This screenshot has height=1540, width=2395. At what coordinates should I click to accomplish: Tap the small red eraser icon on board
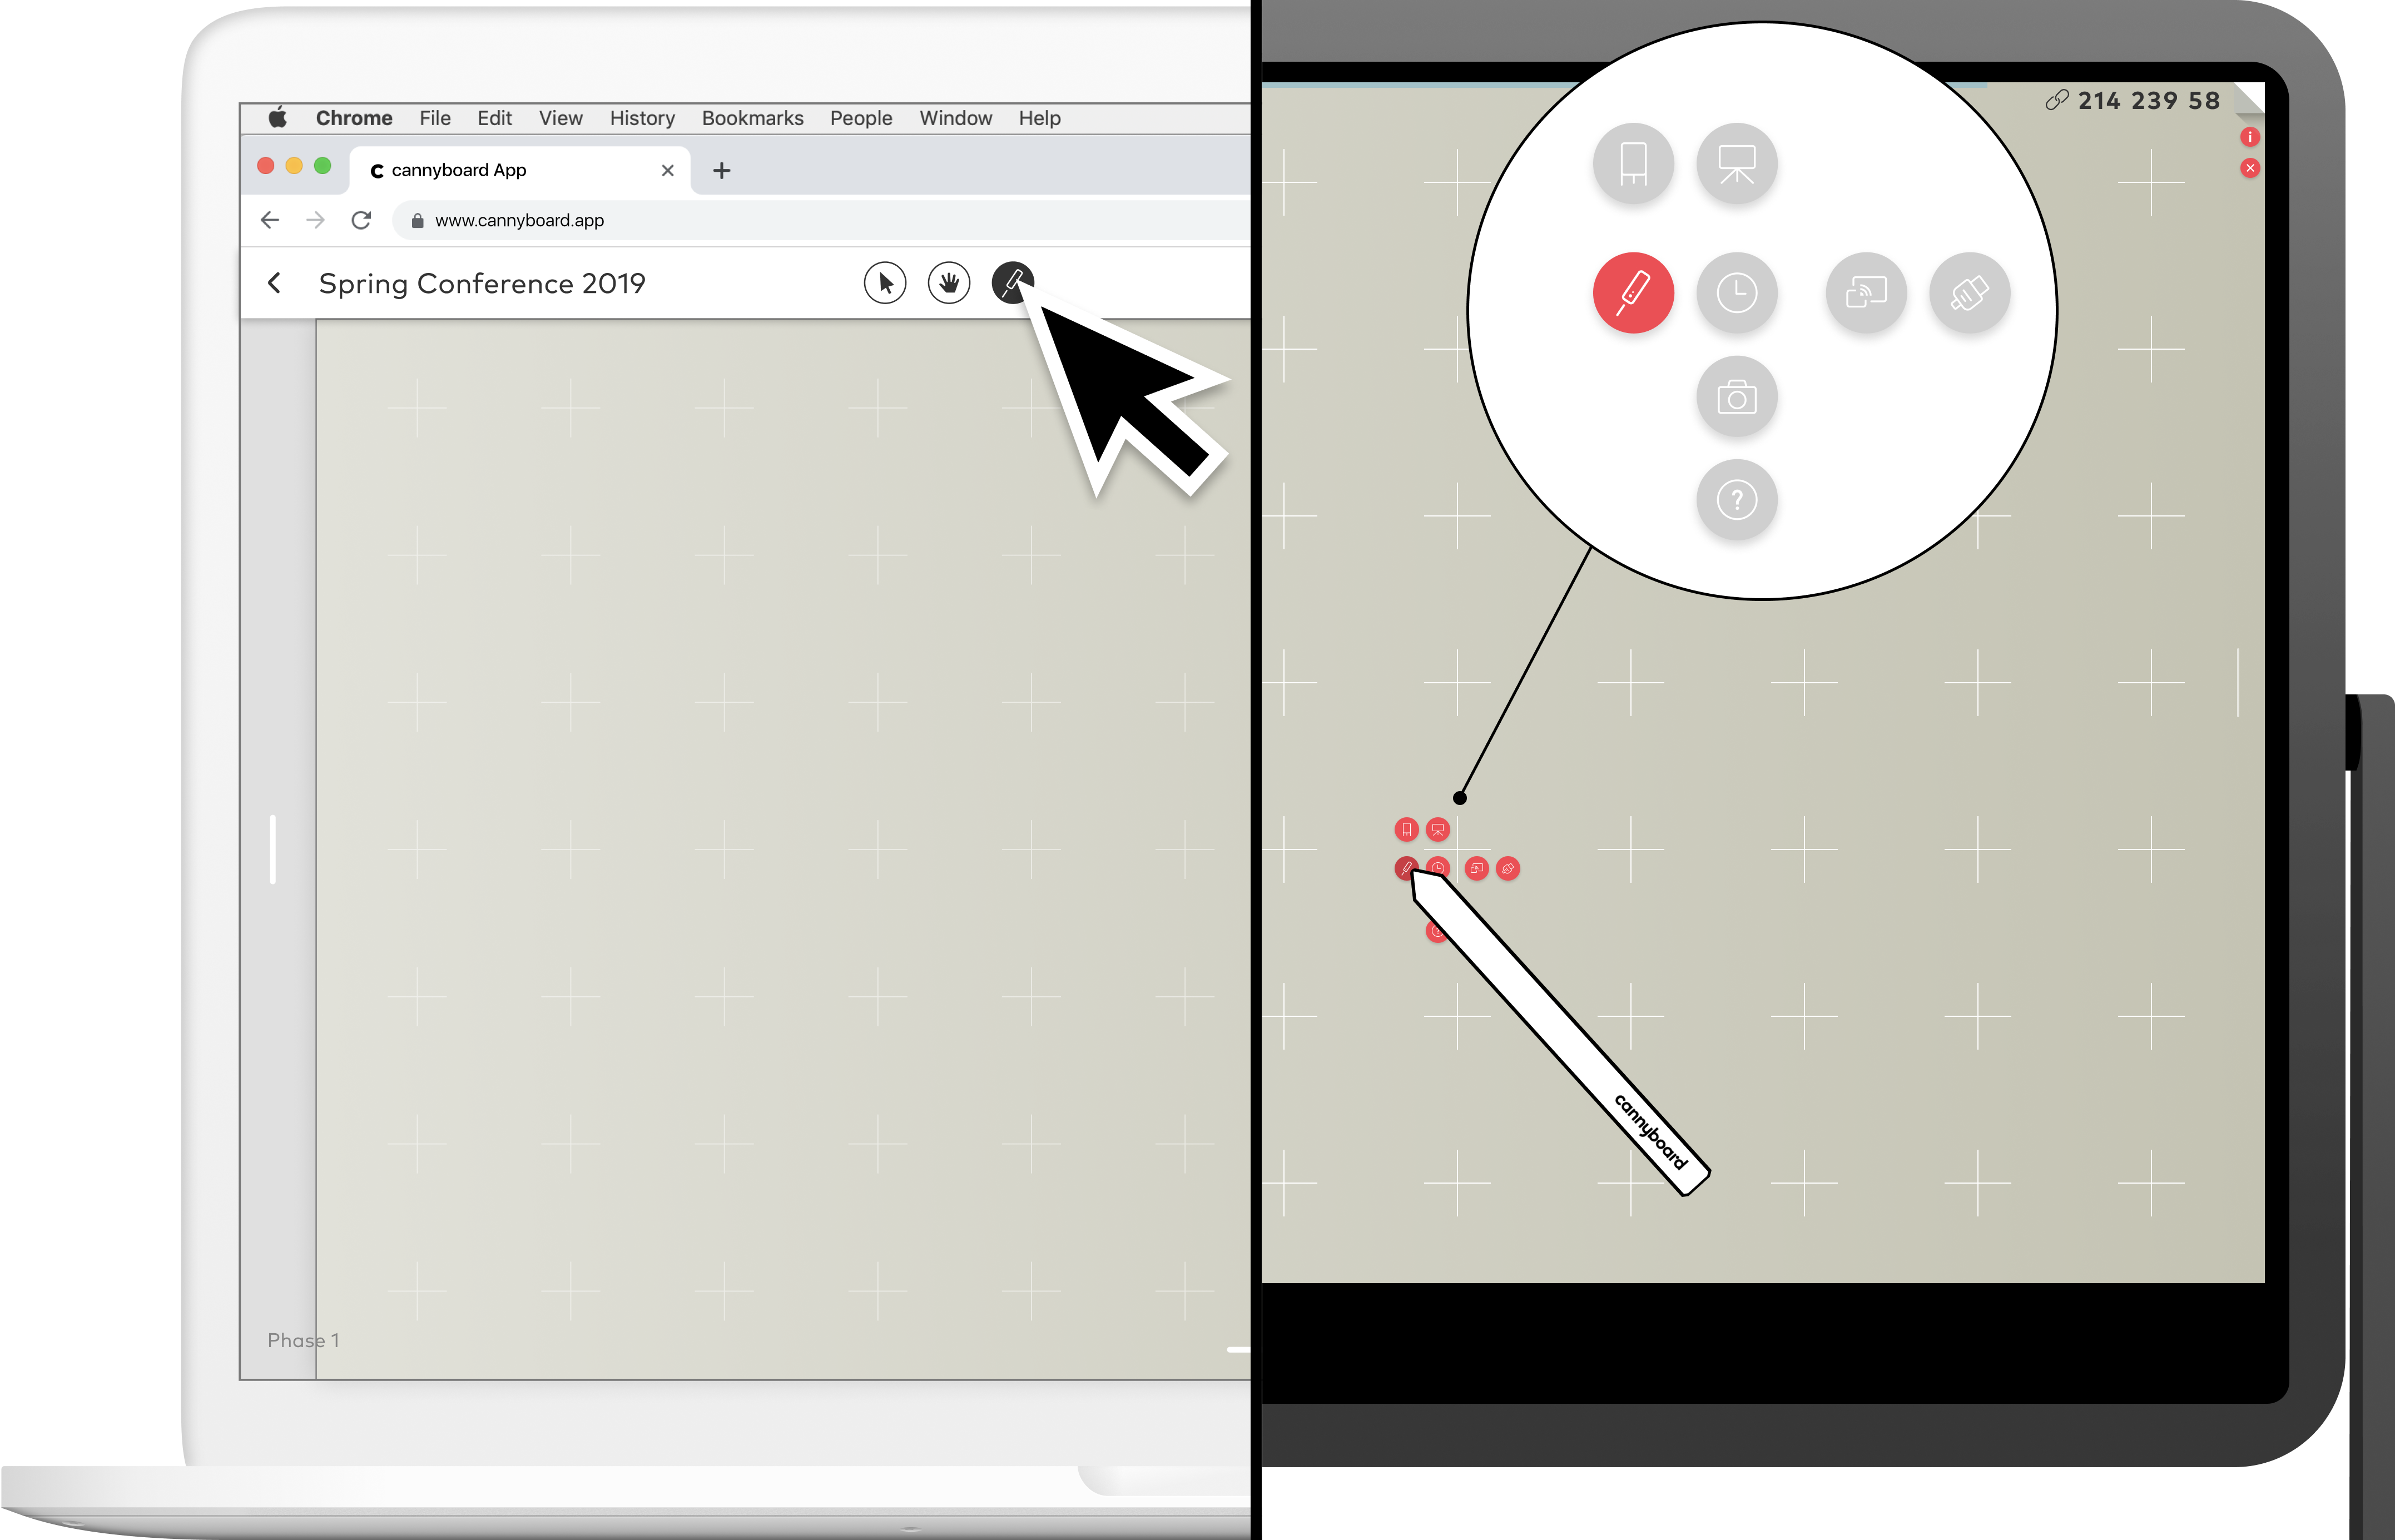[1508, 868]
